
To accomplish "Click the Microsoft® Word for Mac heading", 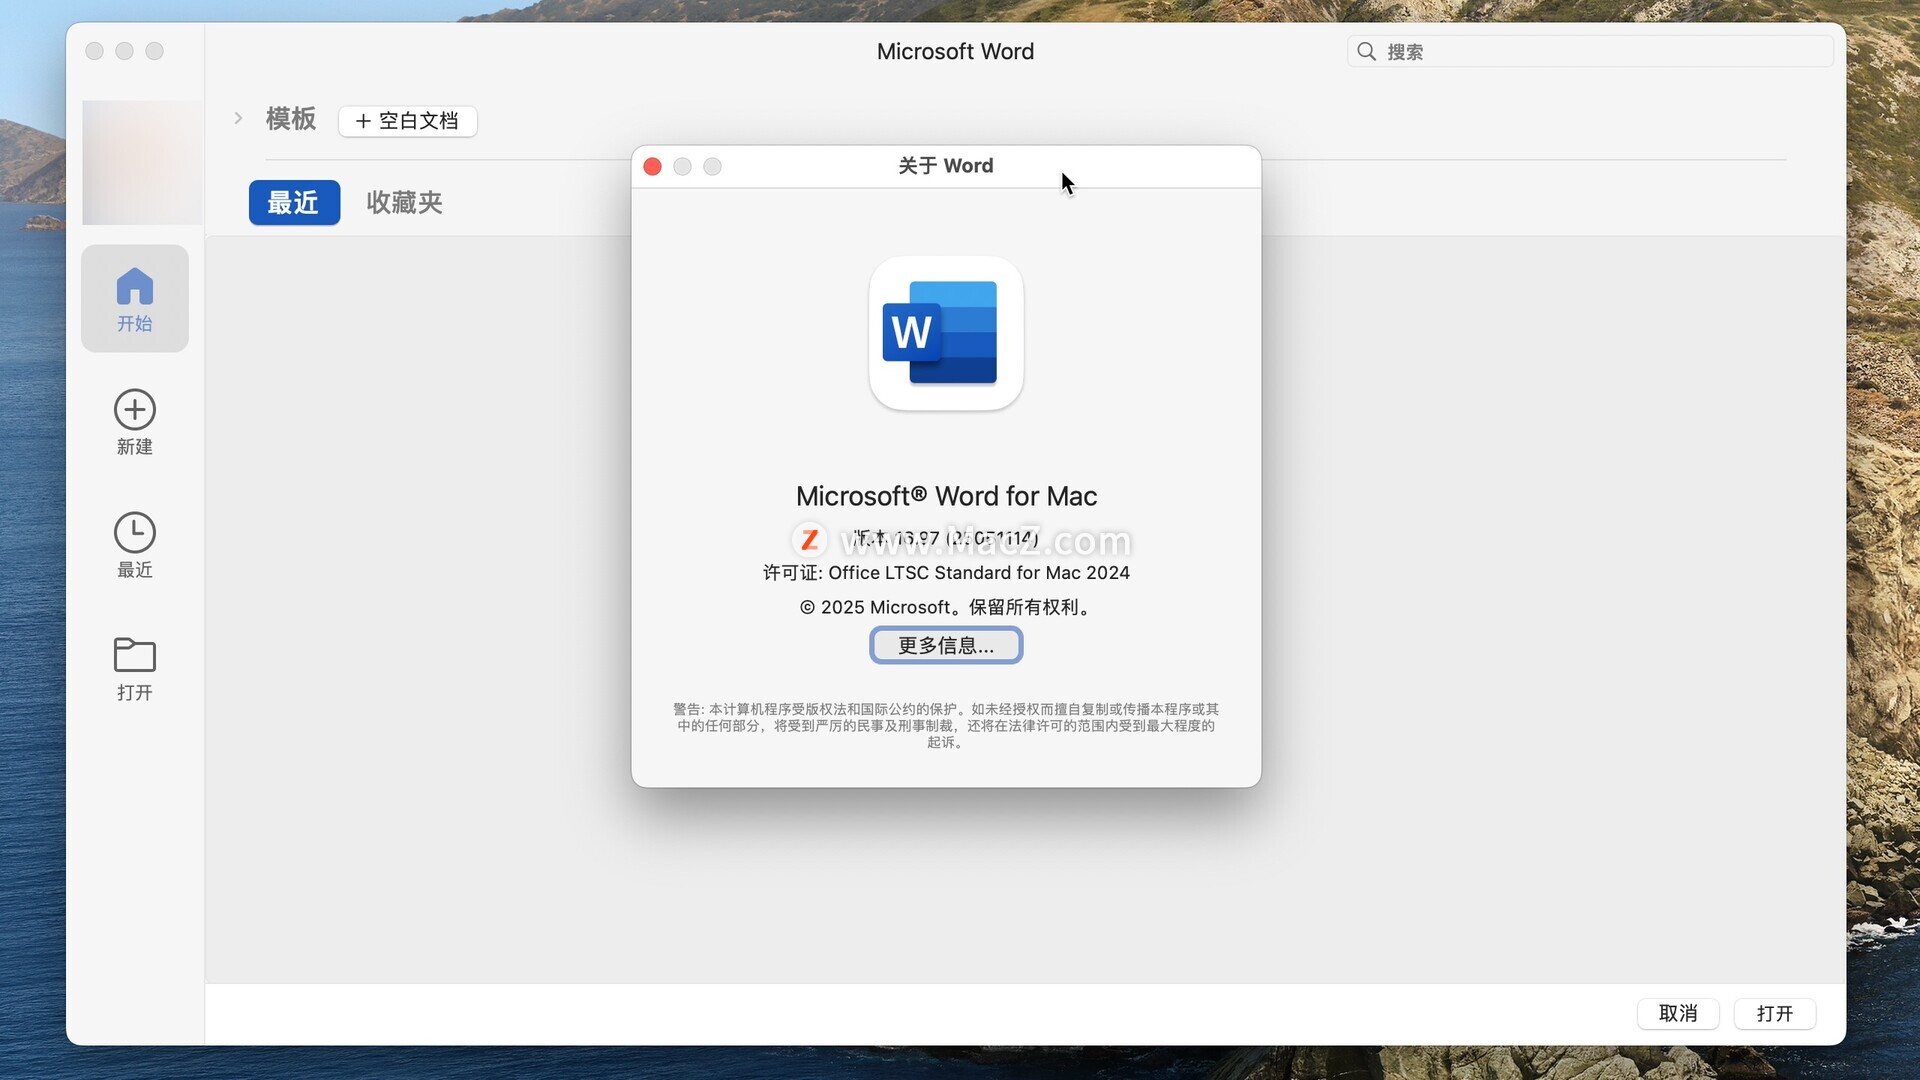I will pos(946,496).
